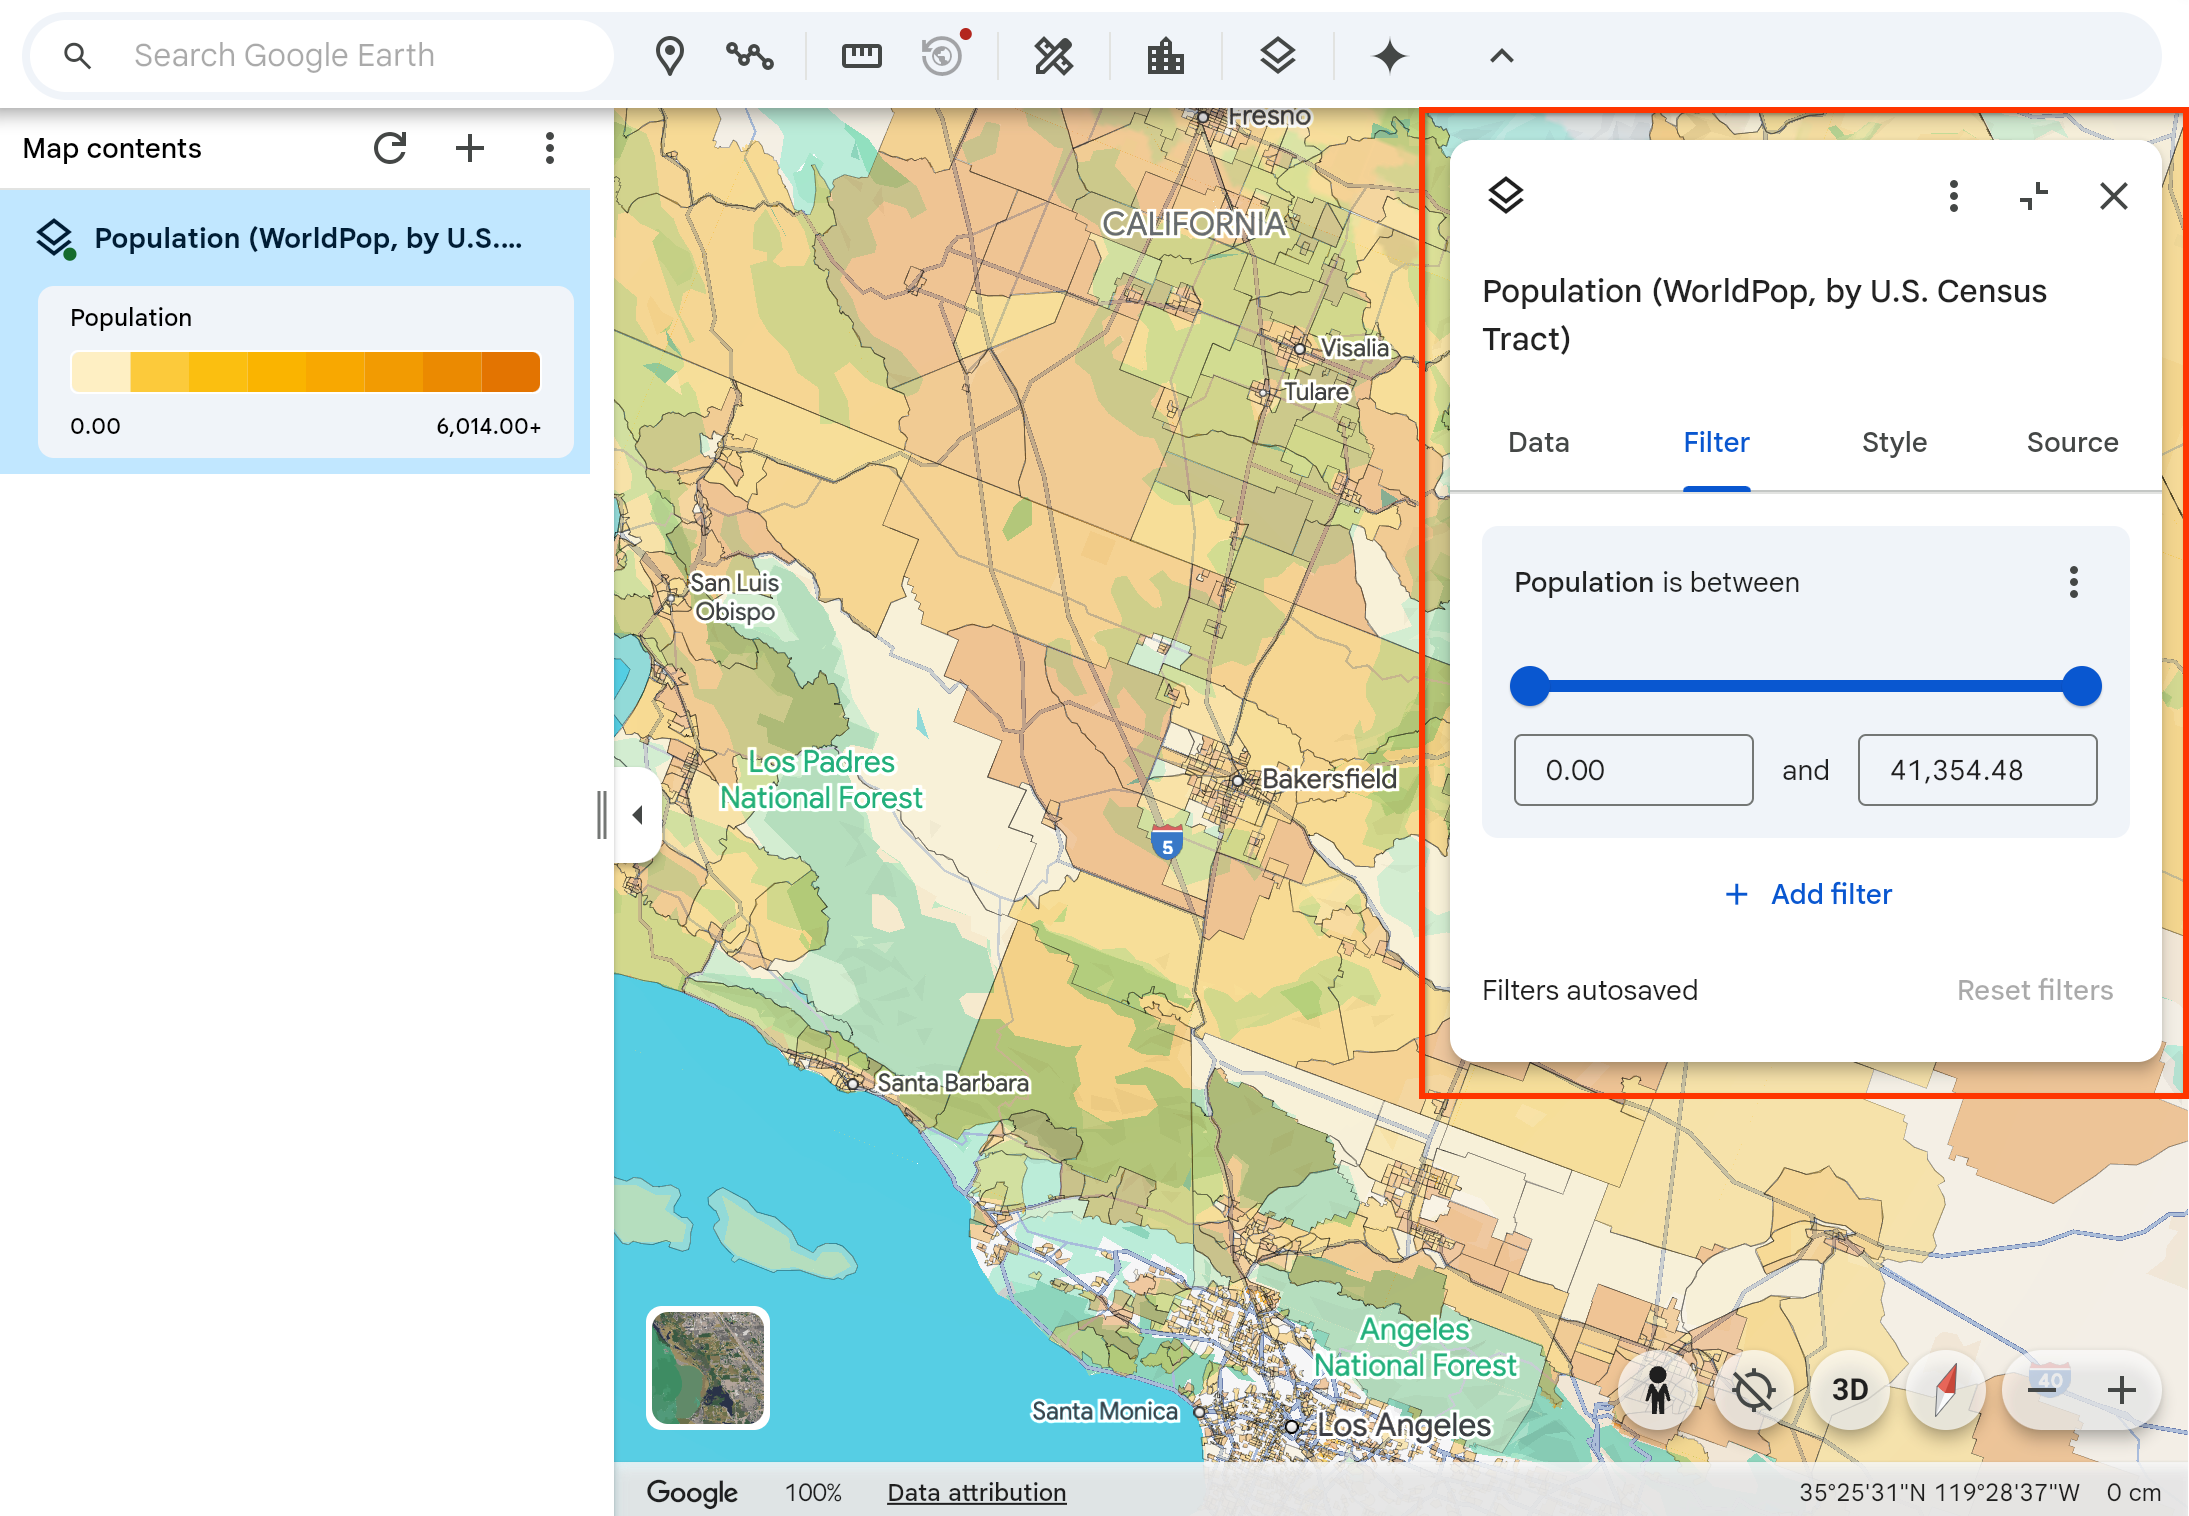This screenshot has width=2189, height=1516.
Task: Switch to the Style tab
Action: (x=1894, y=442)
